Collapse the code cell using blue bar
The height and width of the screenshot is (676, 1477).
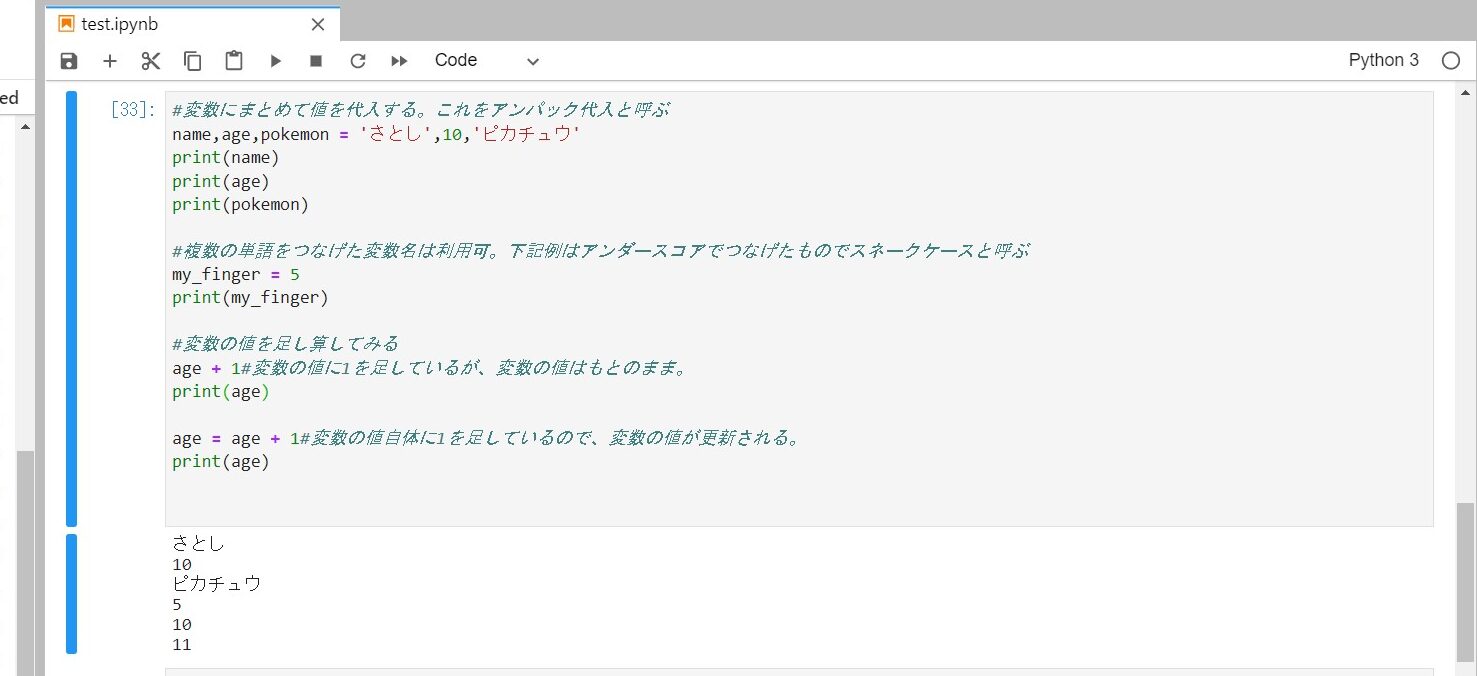[71, 309]
